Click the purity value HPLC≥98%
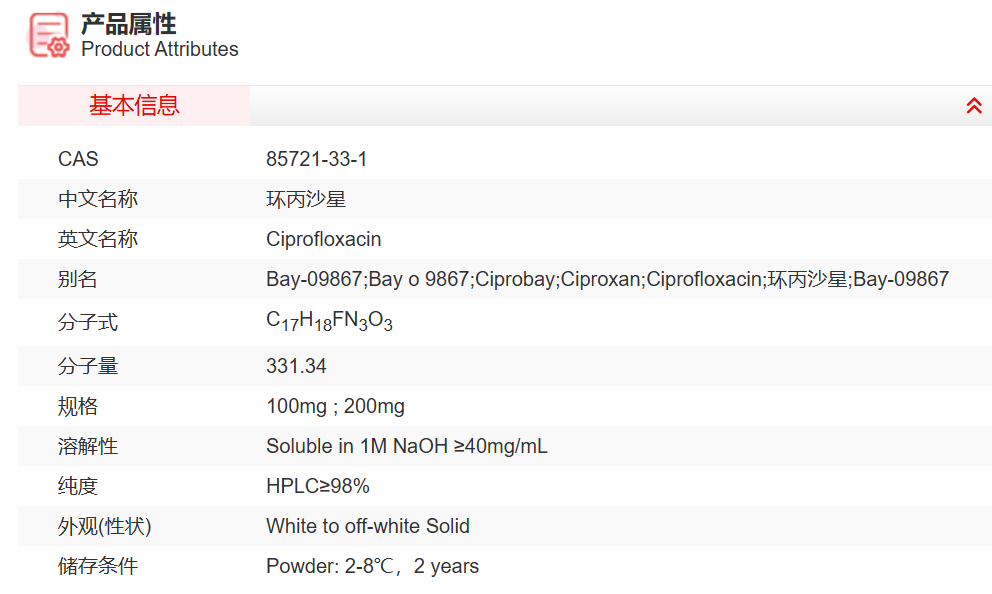The width and height of the screenshot is (992, 594). click(x=317, y=486)
